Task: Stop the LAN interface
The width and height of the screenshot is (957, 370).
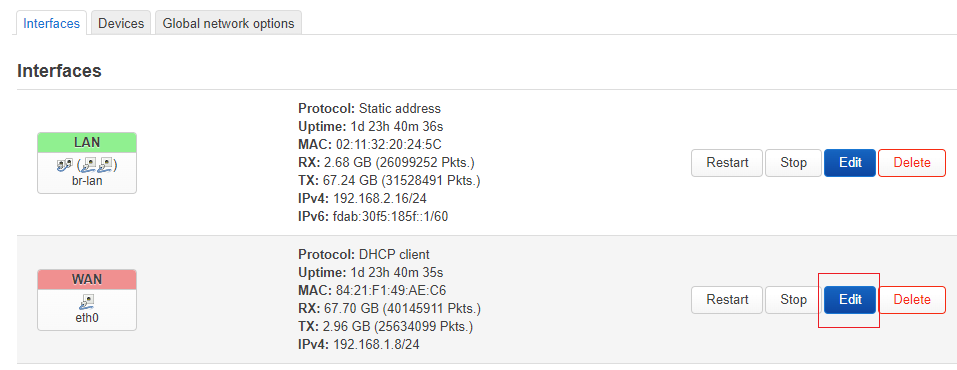Action: click(x=793, y=163)
